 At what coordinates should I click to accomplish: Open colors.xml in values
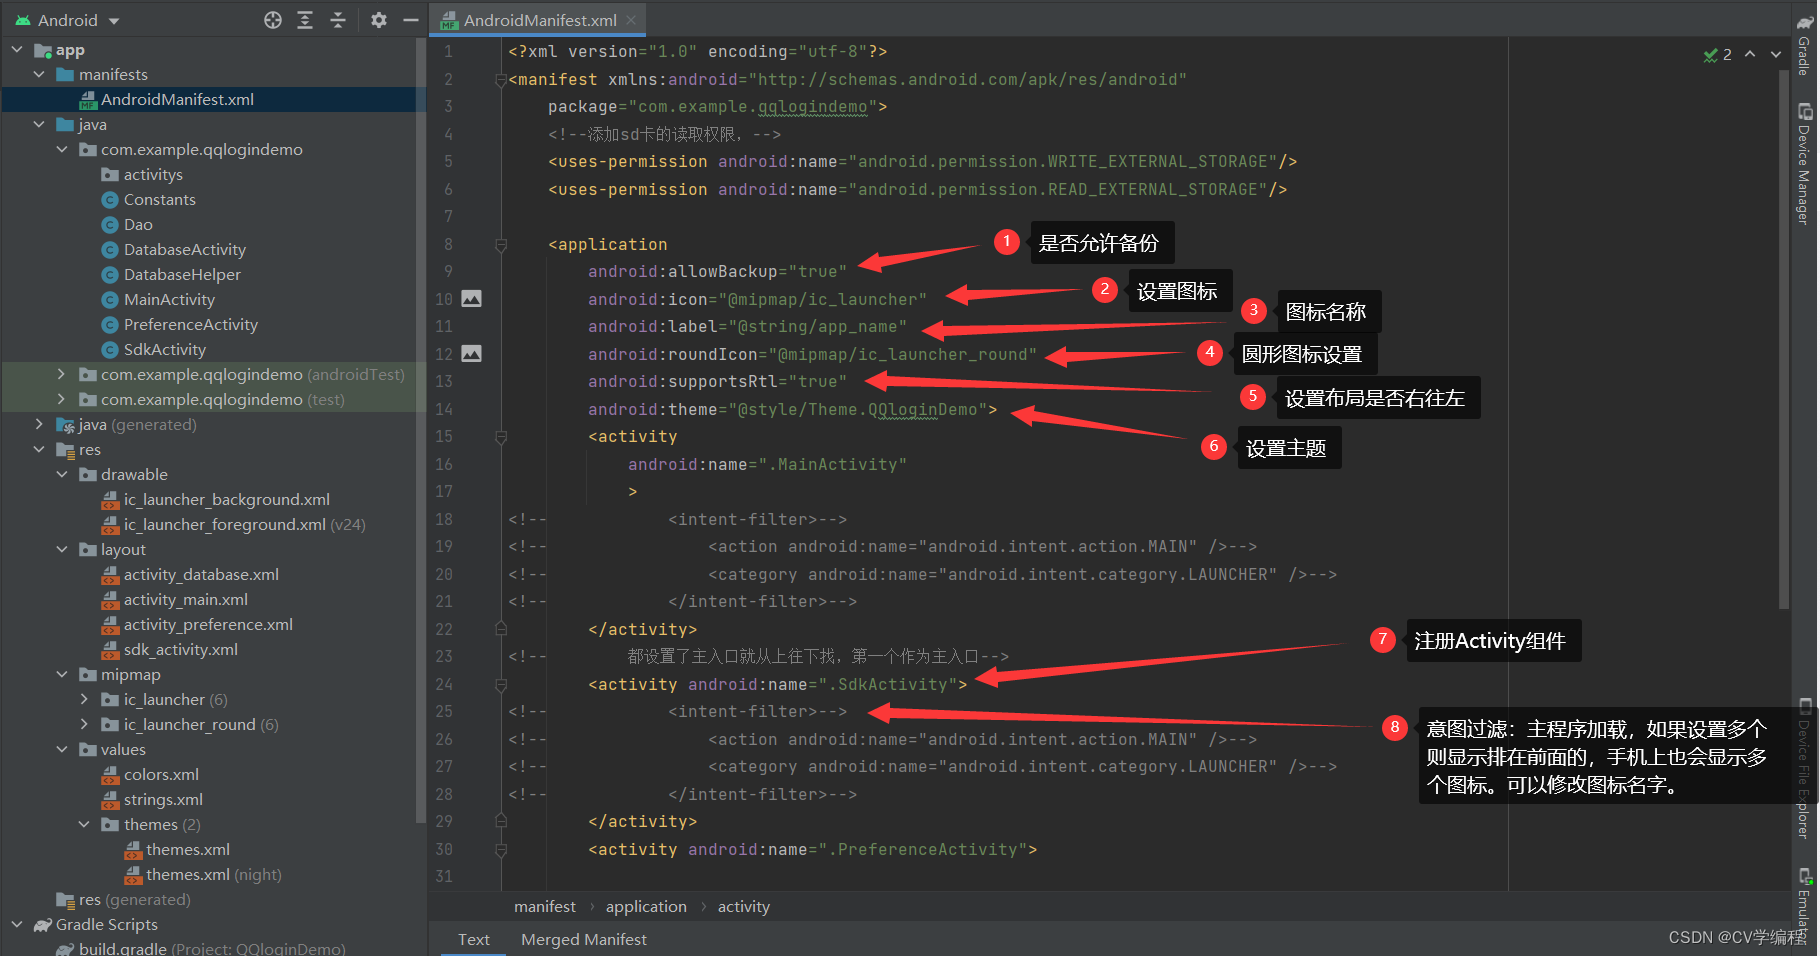pyautogui.click(x=161, y=774)
